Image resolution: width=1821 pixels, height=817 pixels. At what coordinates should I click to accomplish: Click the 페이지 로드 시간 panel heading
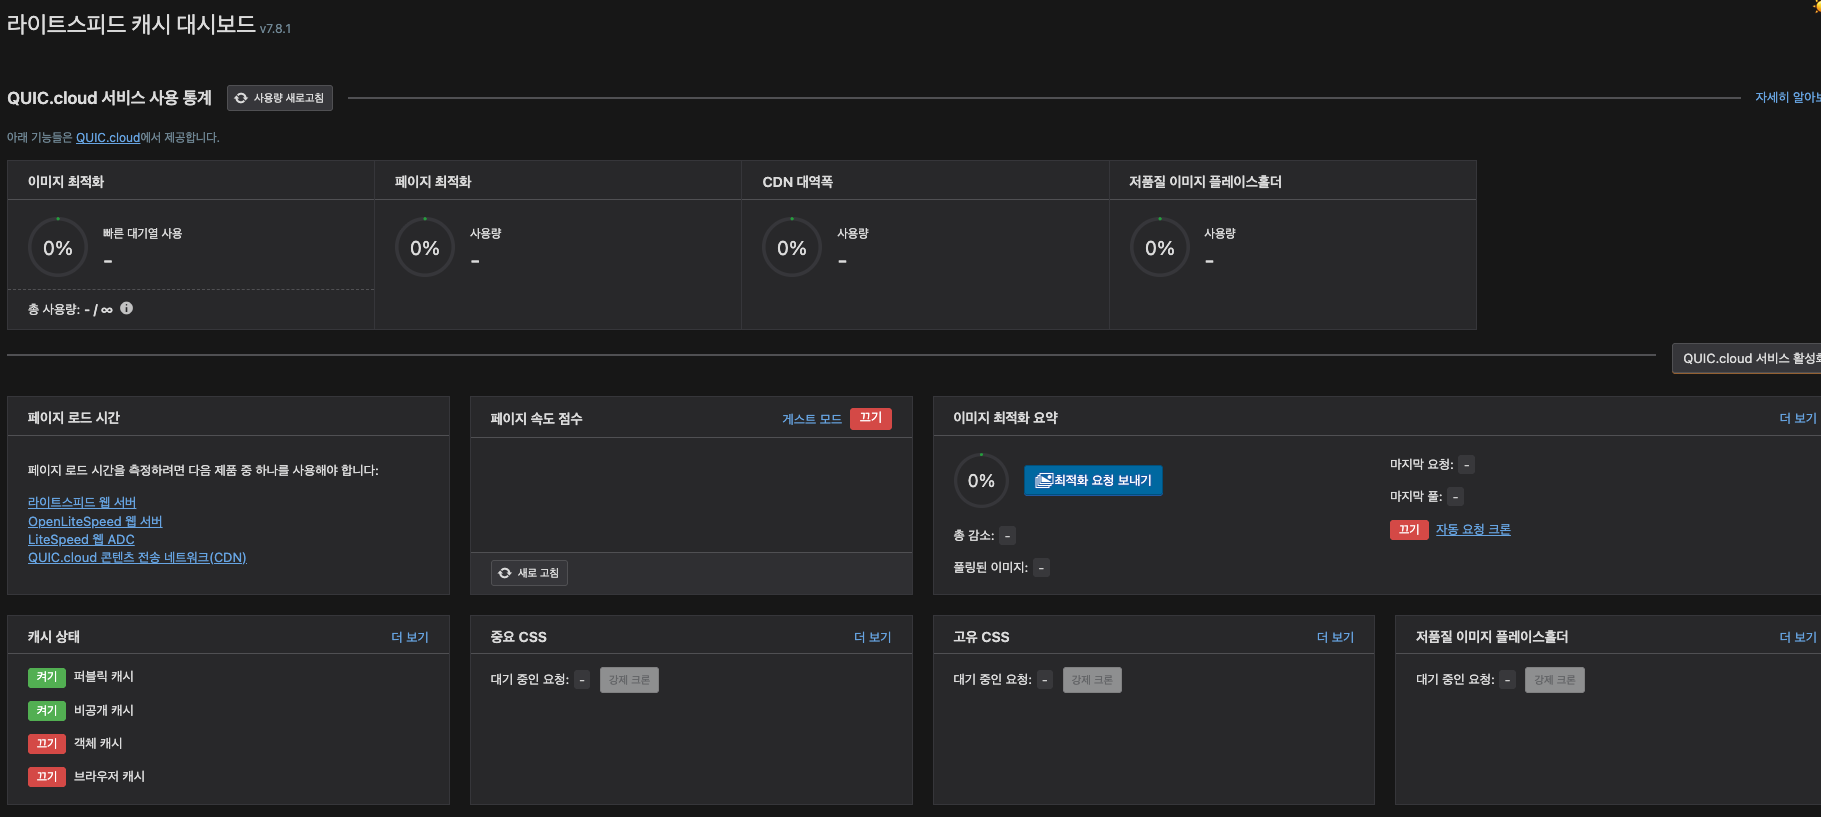(74, 418)
